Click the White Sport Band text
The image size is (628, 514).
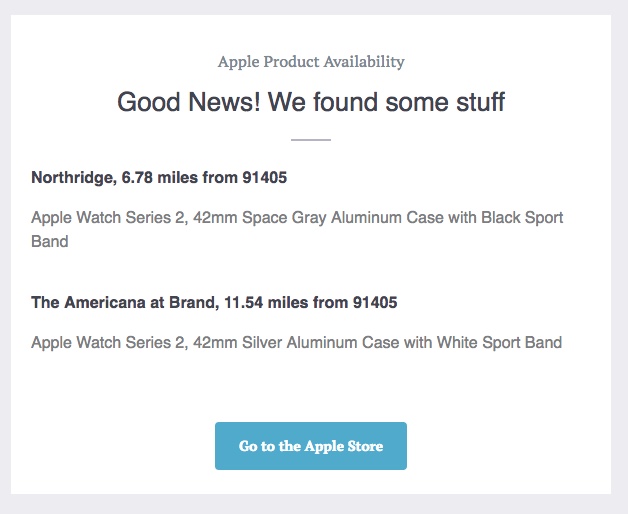(499, 343)
